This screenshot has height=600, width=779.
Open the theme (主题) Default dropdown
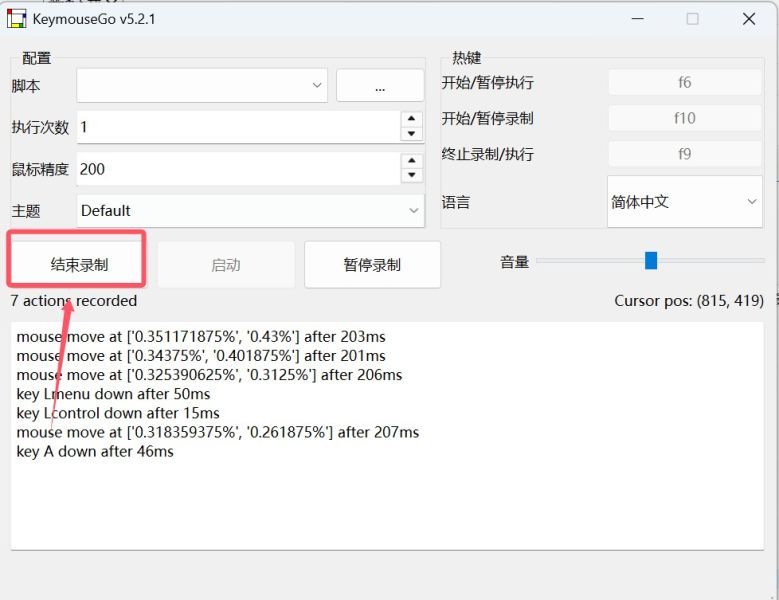(251, 211)
